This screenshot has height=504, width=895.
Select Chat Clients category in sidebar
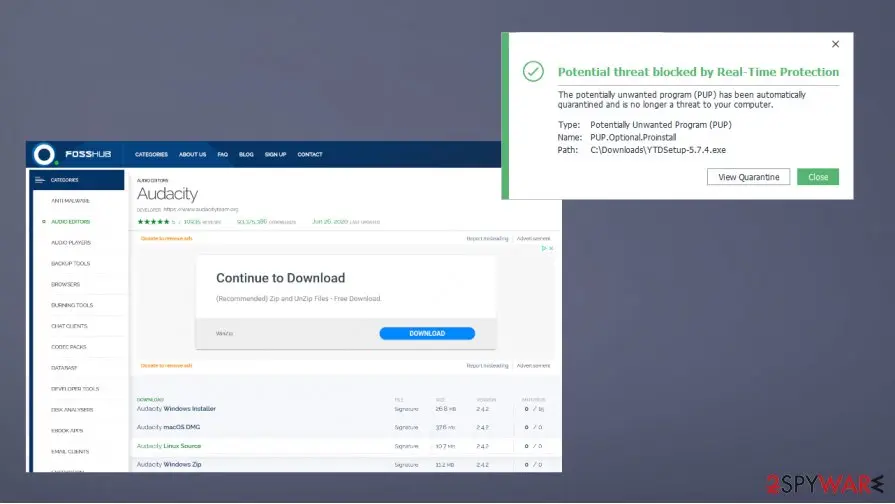click(69, 326)
